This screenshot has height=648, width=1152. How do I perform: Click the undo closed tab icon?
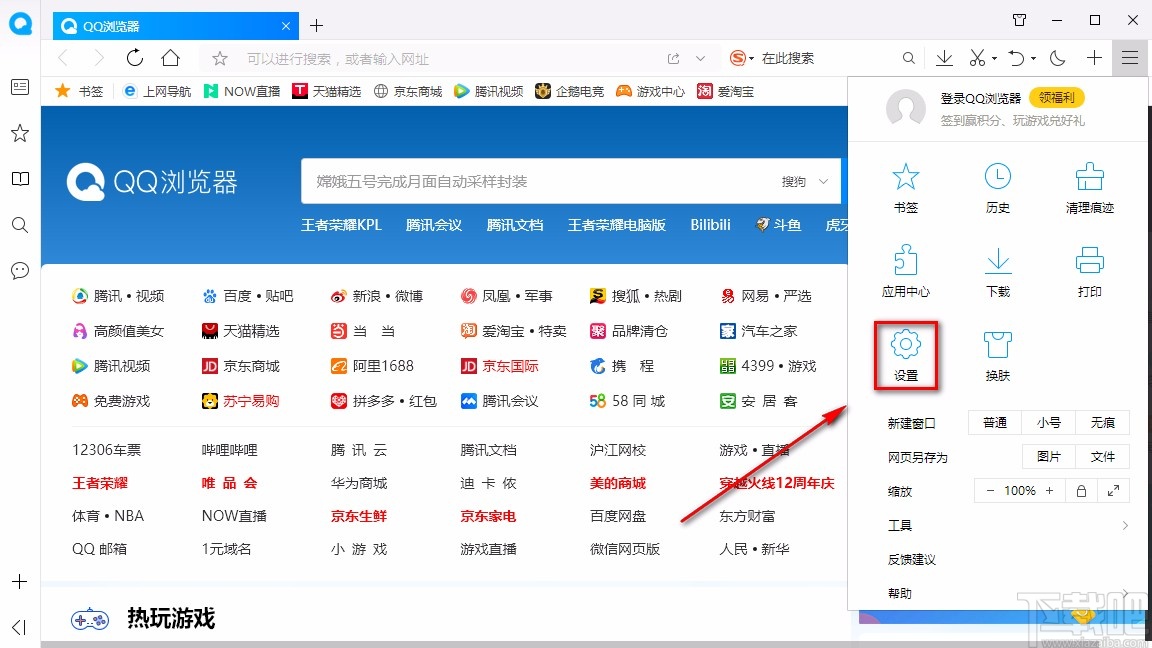[1016, 58]
